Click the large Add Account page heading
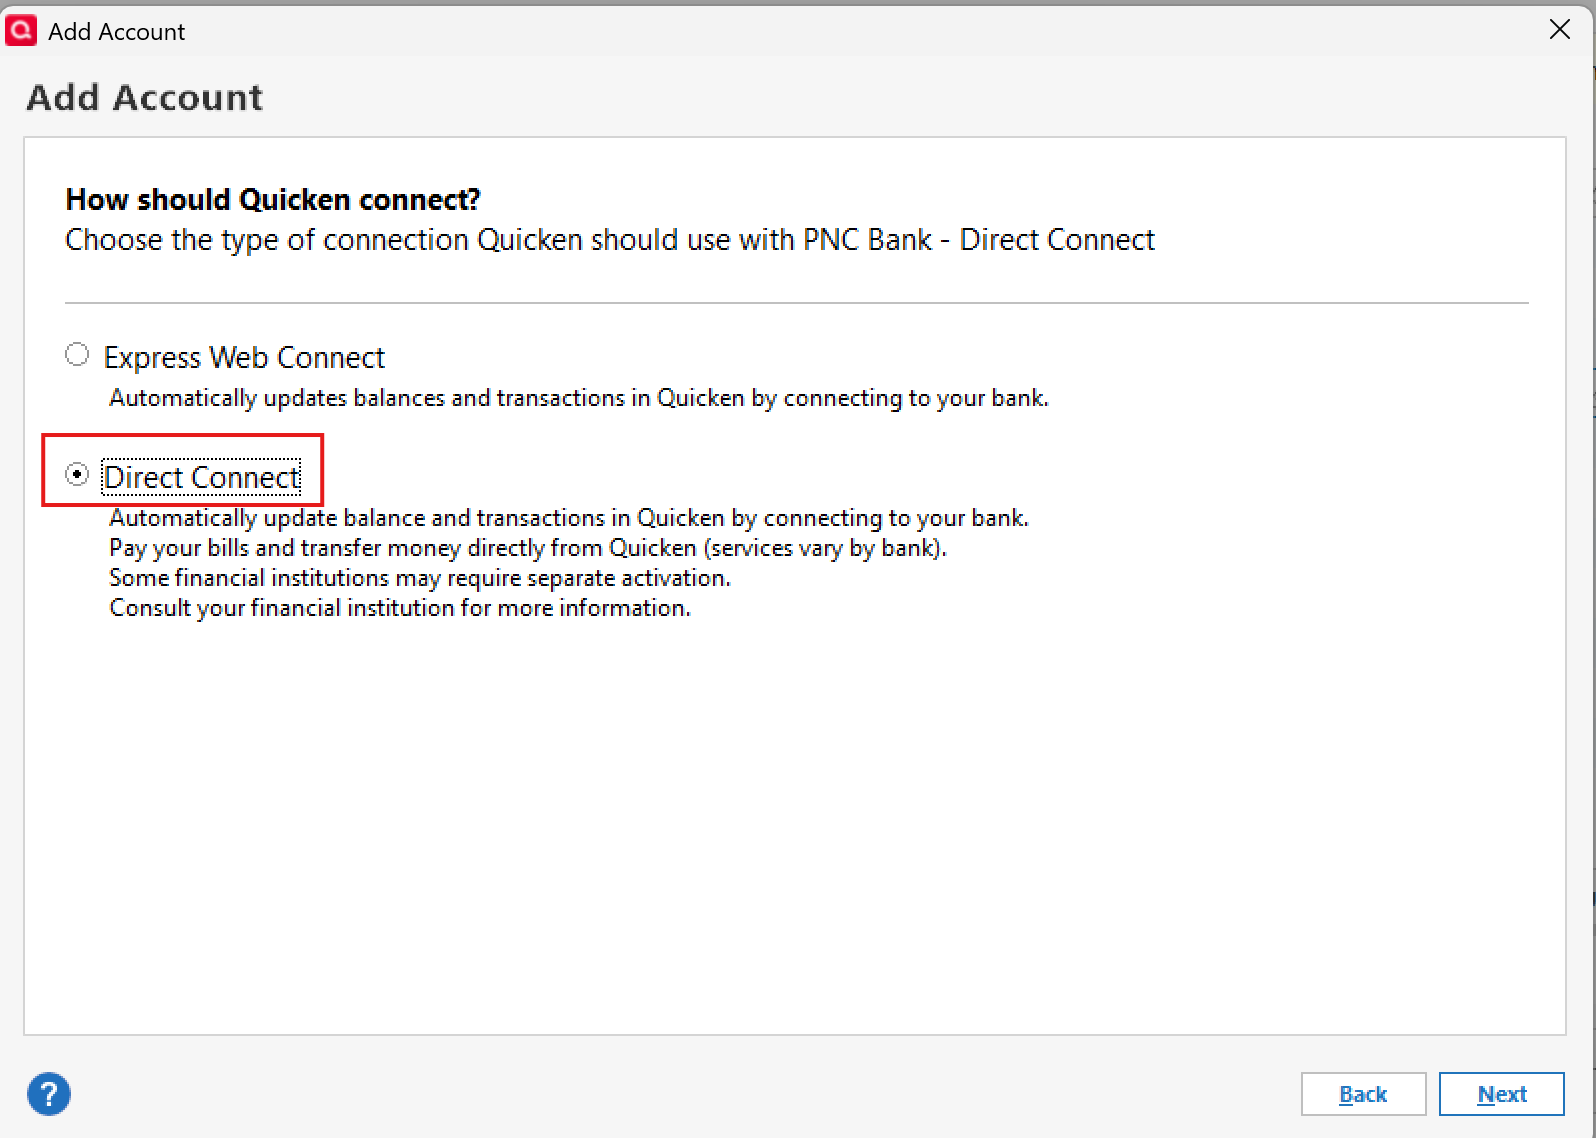Viewport: 1596px width, 1138px height. point(145,97)
